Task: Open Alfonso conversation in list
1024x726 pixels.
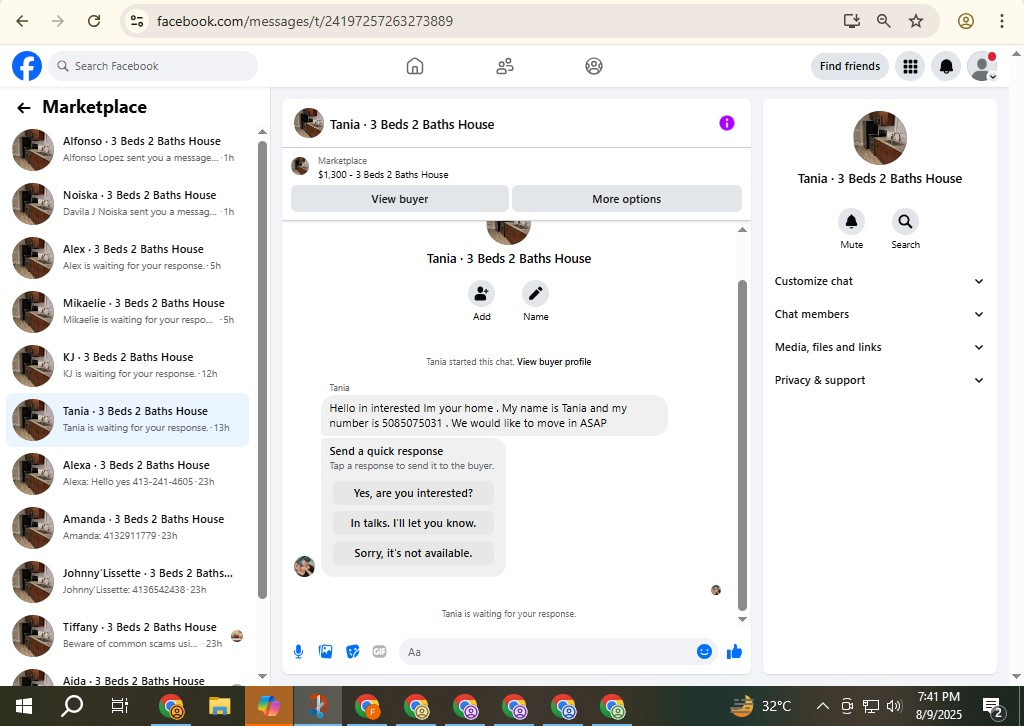Action: tap(127, 150)
